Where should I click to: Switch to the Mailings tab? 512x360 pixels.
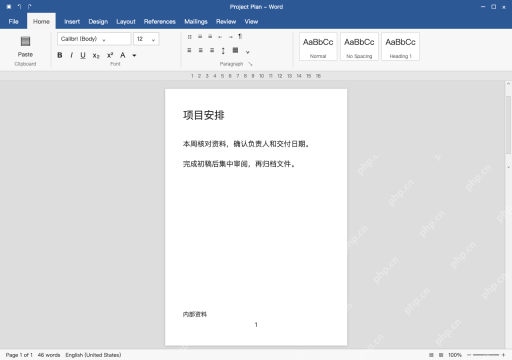(x=196, y=22)
